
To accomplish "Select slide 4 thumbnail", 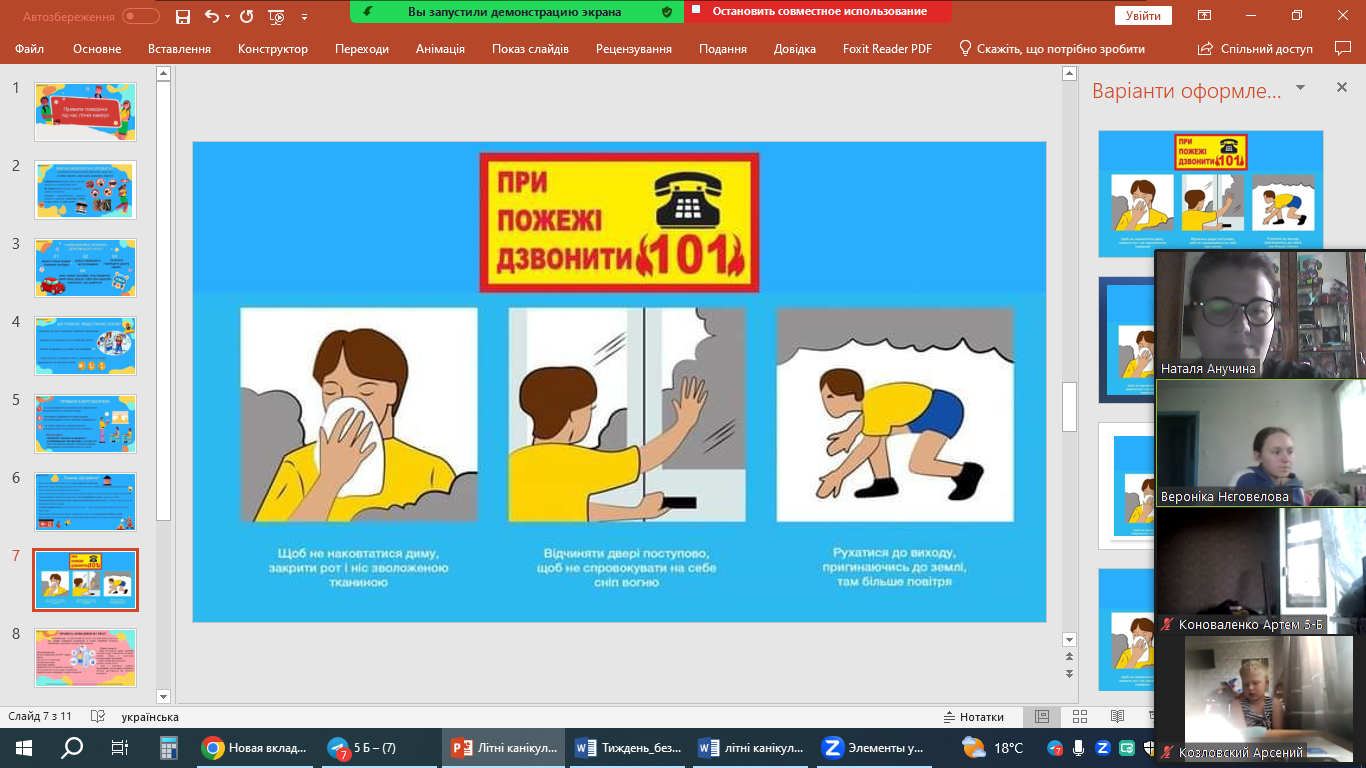I will [86, 346].
